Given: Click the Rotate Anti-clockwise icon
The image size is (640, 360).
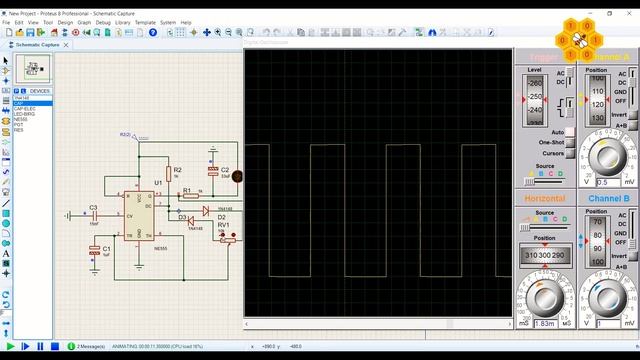Looking at the screenshot, I should coord(6,305).
